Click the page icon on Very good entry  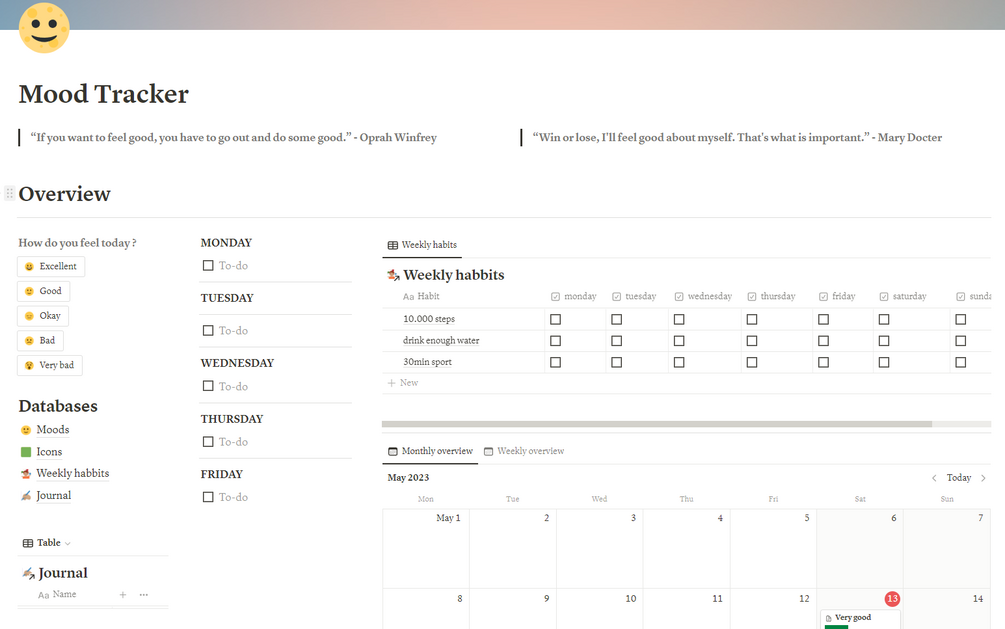(829, 618)
